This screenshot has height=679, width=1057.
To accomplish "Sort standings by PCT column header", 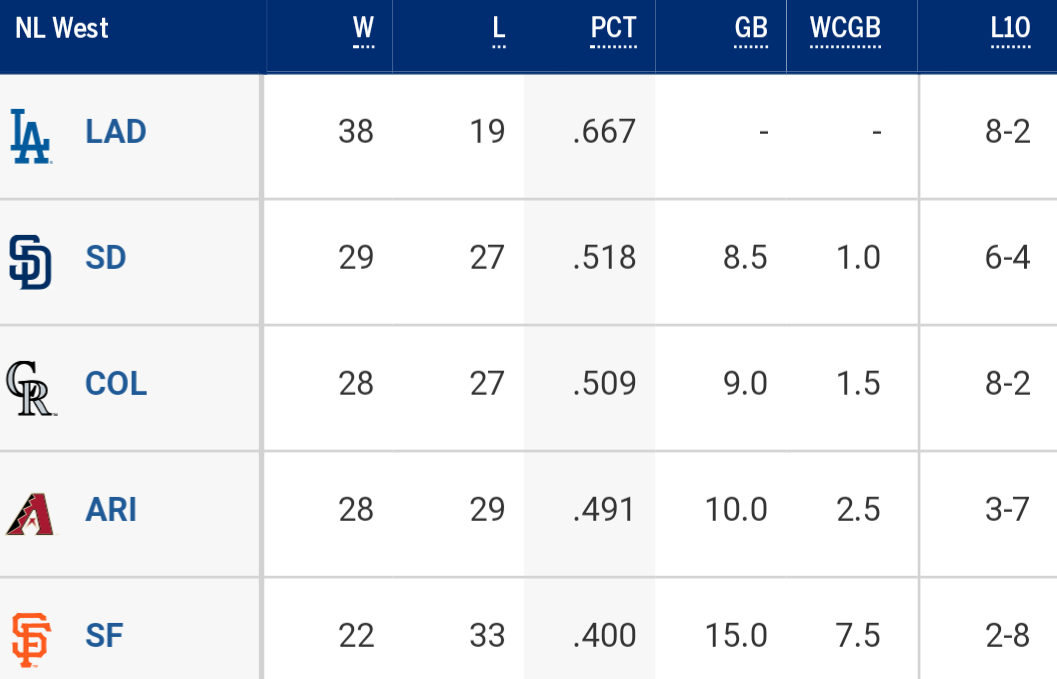I will [613, 30].
